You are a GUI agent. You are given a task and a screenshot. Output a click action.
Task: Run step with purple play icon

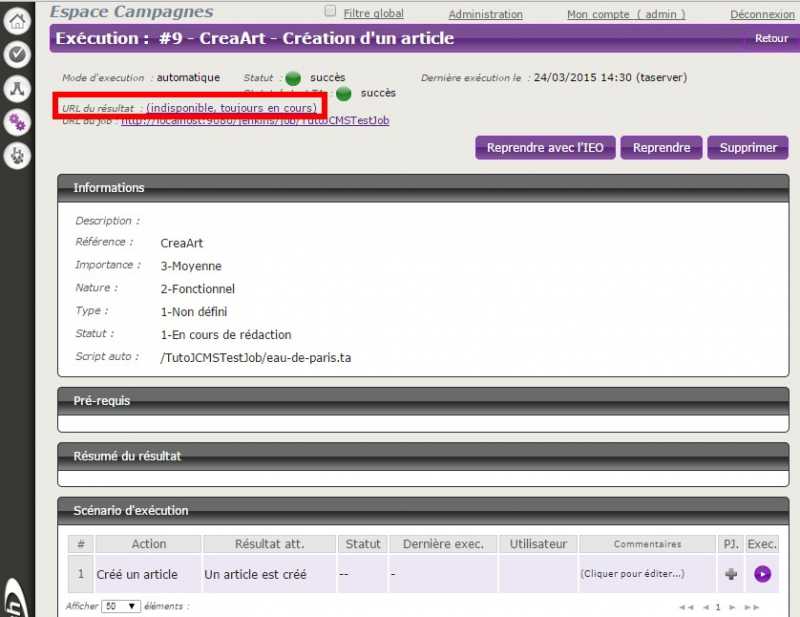click(x=763, y=574)
